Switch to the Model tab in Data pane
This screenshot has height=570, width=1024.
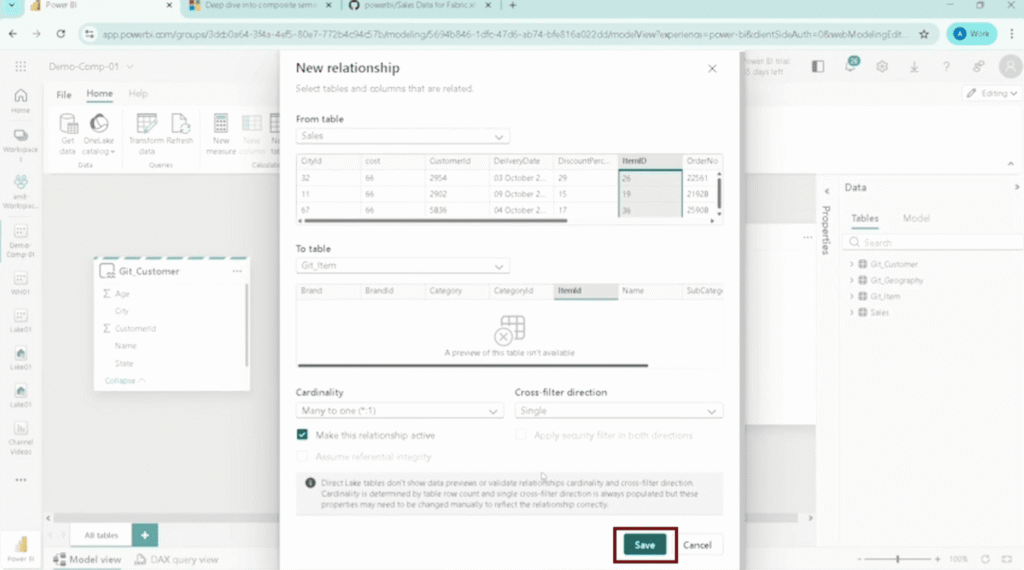(x=916, y=218)
